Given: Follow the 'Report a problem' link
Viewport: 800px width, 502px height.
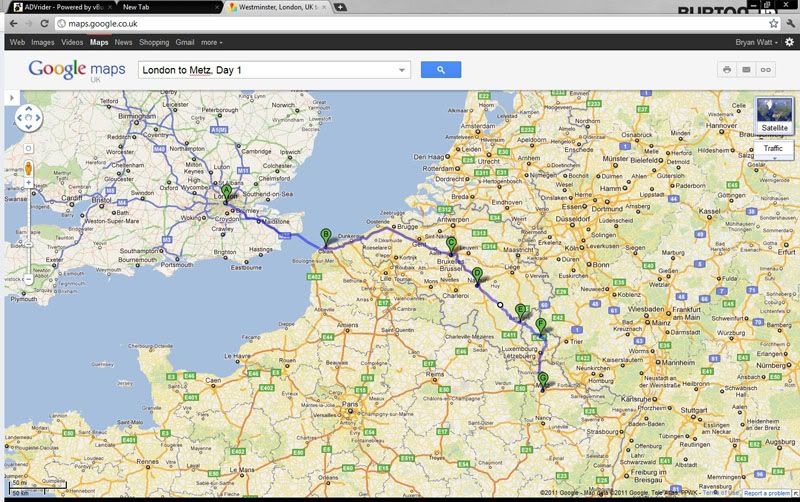Looking at the screenshot, I should pyautogui.click(x=767, y=493).
